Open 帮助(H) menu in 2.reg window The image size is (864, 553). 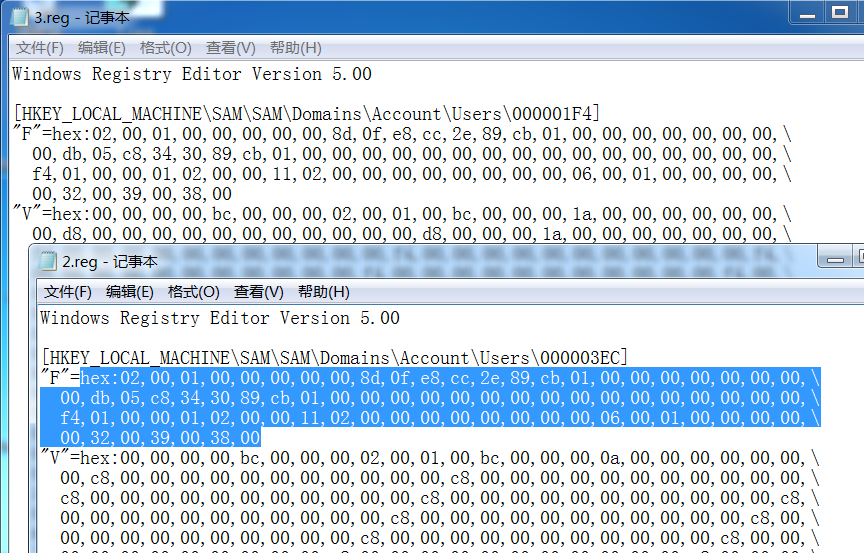tap(323, 292)
